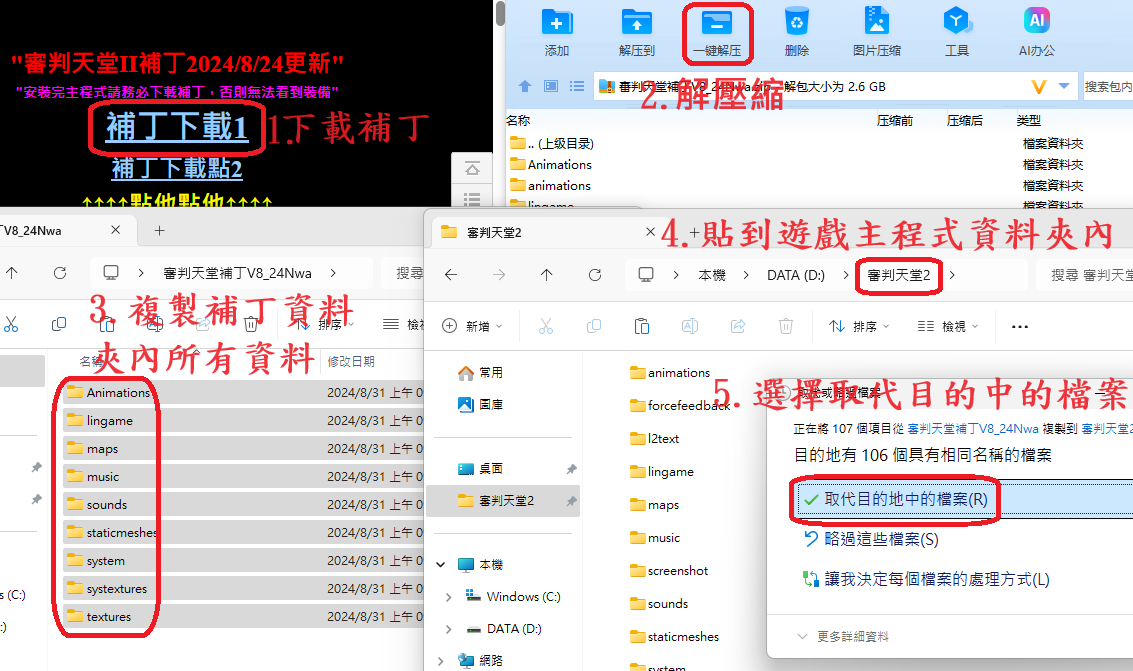Close the V8_24Nwa explorer tab

pyautogui.click(x=116, y=230)
